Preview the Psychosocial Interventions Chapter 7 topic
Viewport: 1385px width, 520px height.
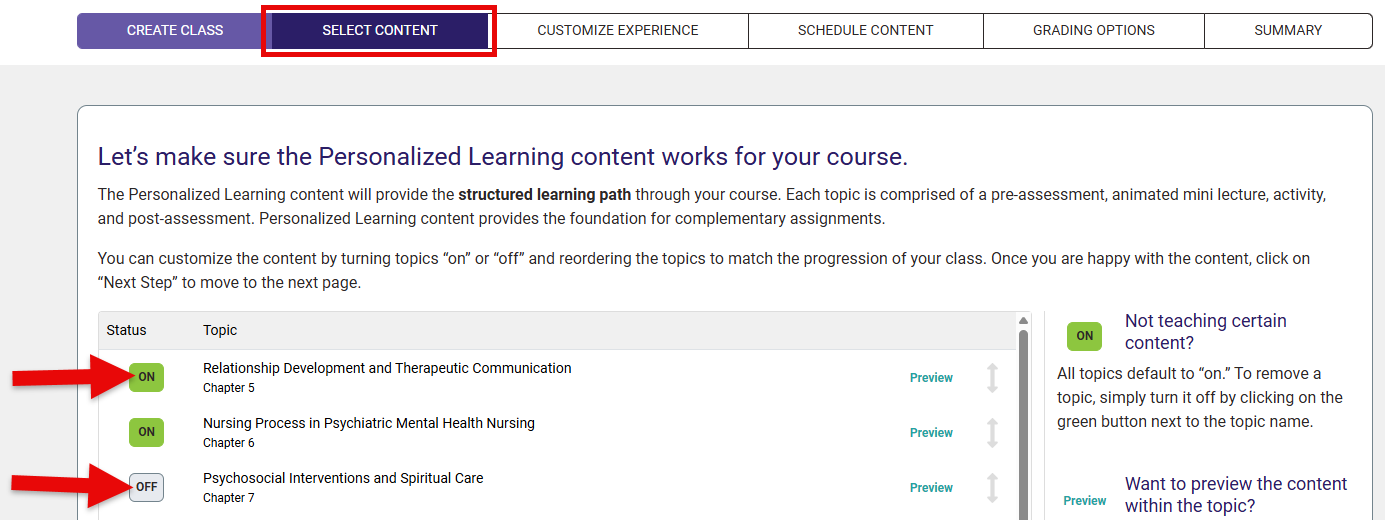coord(931,488)
